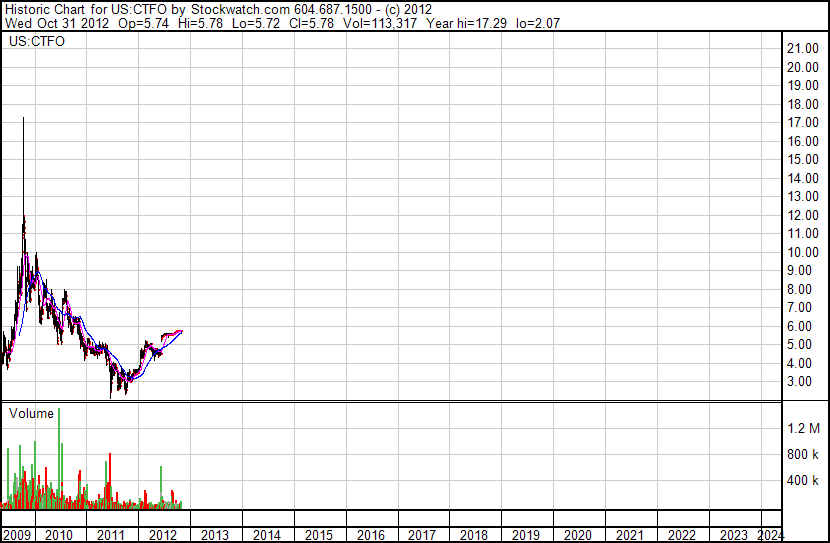
Task: Click the 'Wed Oct 31 2012' date in header
Action: [x=57, y=23]
